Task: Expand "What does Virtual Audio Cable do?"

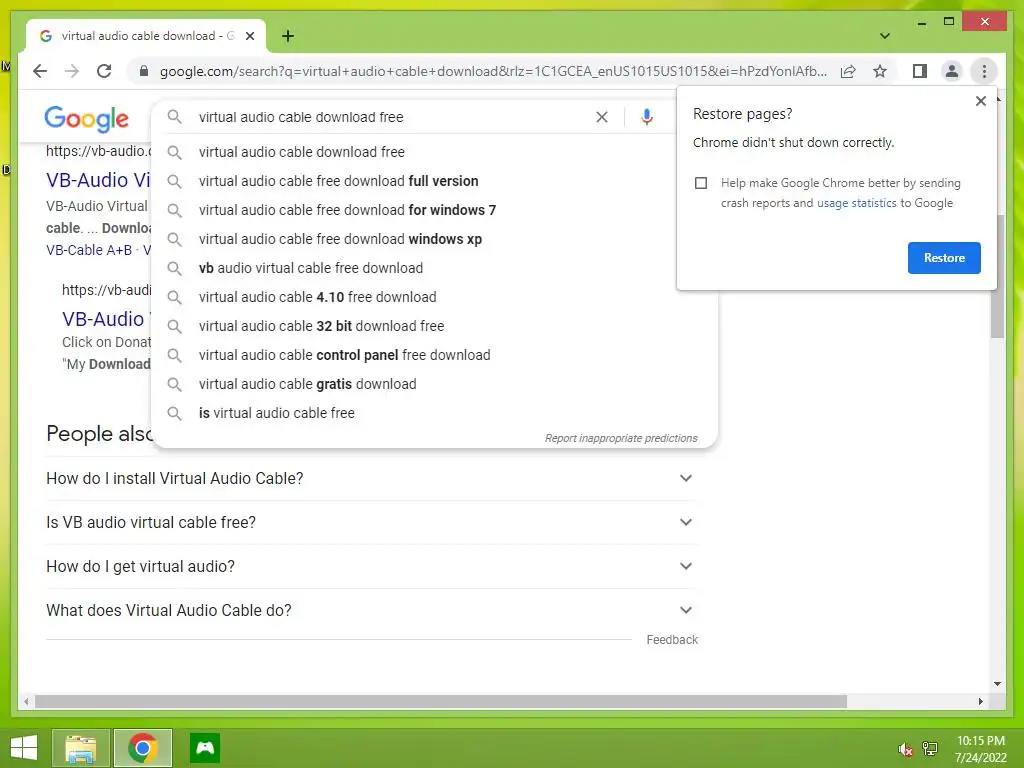Action: coord(372,610)
